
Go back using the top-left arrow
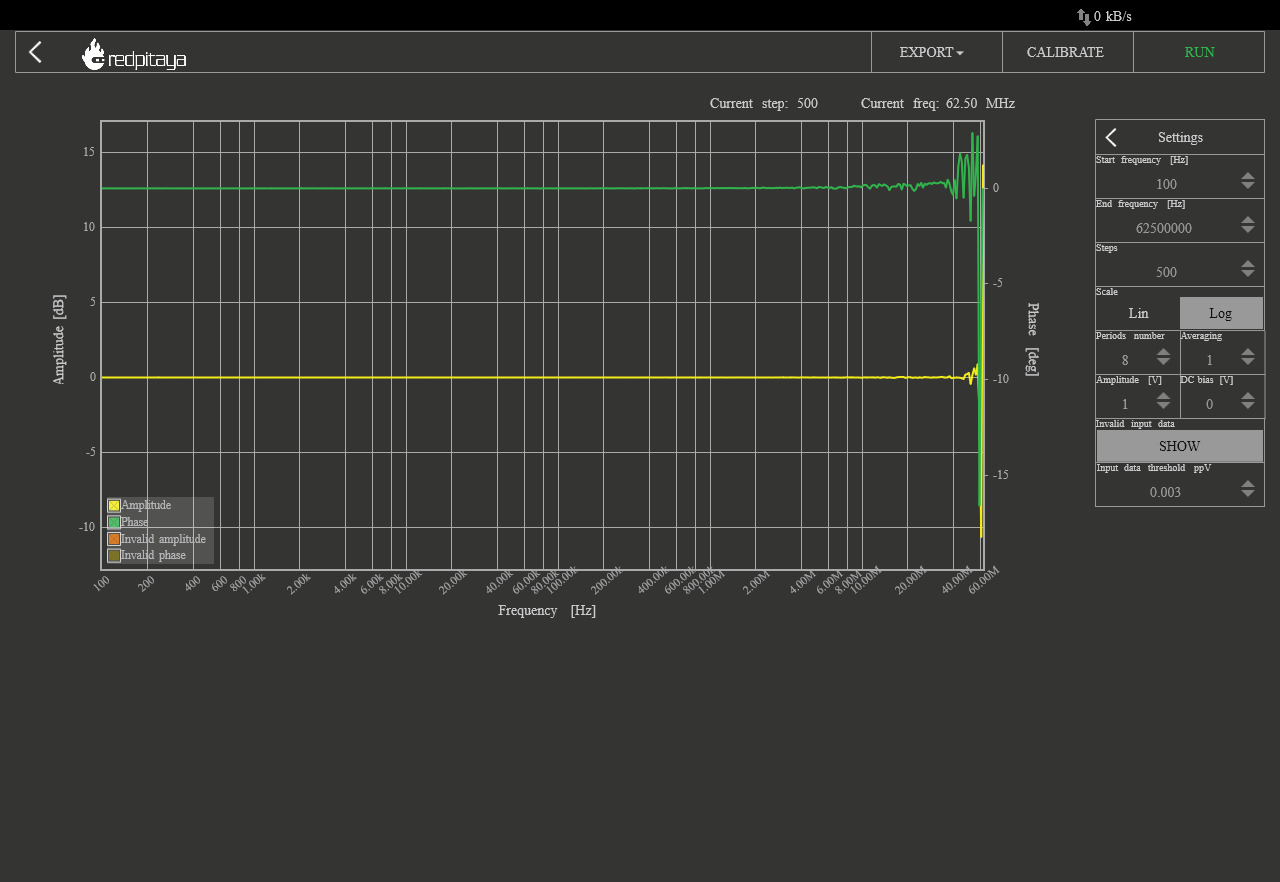(36, 52)
